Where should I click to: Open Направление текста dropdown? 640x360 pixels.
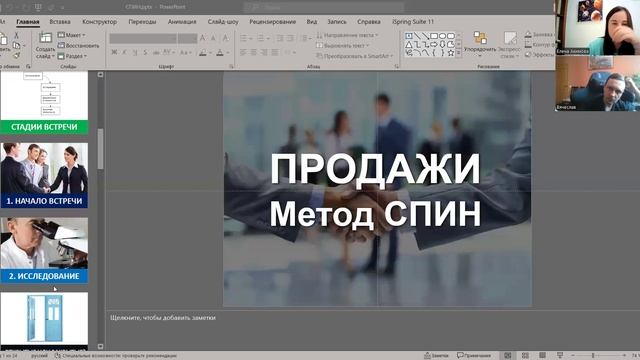point(347,36)
